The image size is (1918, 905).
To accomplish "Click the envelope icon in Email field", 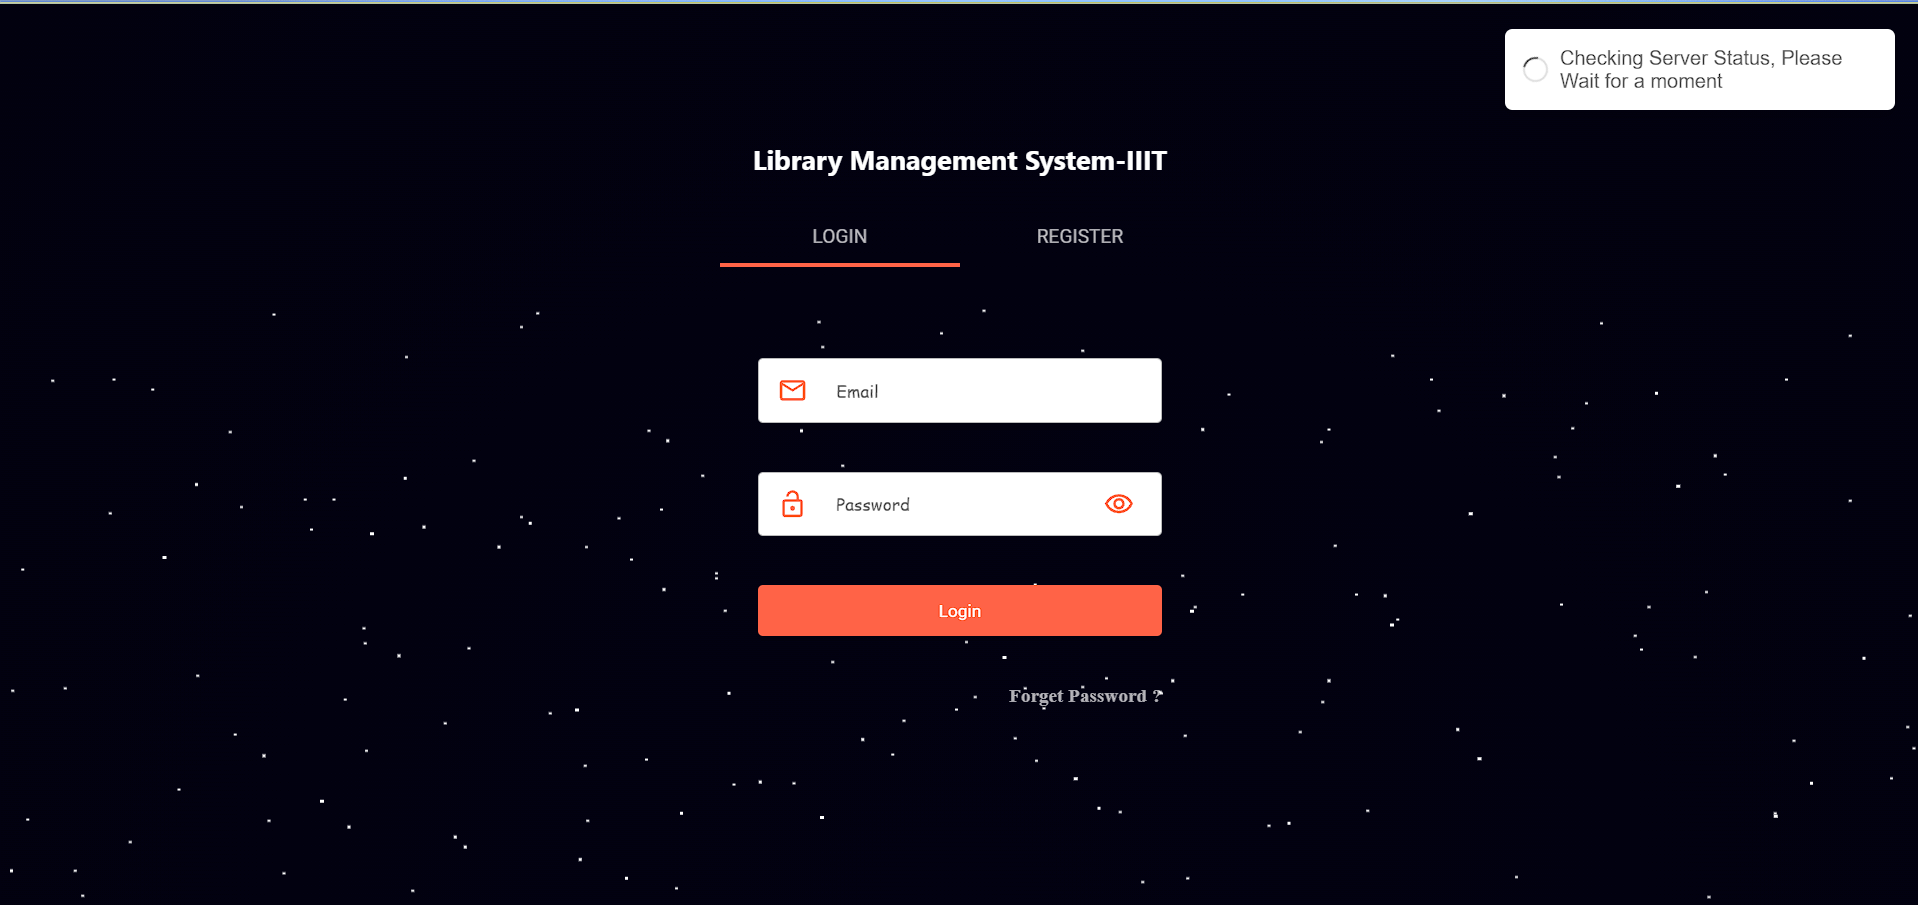I will tap(792, 390).
